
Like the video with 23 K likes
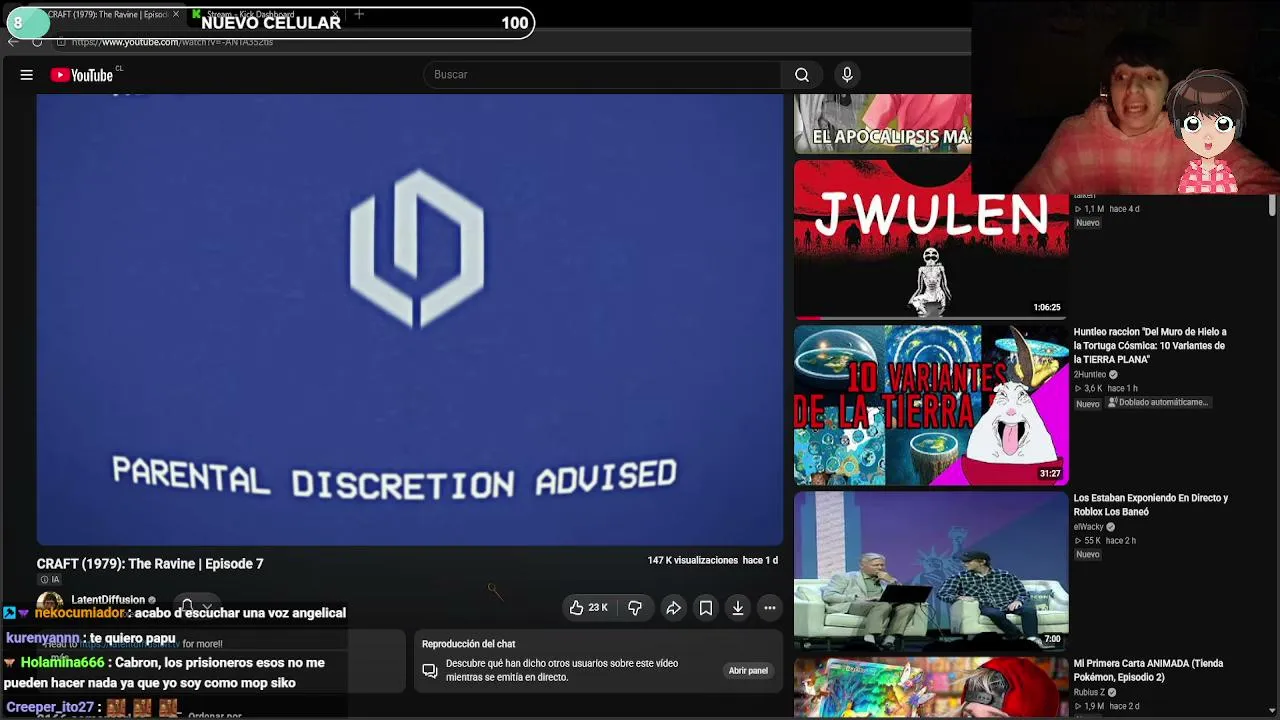click(588, 608)
